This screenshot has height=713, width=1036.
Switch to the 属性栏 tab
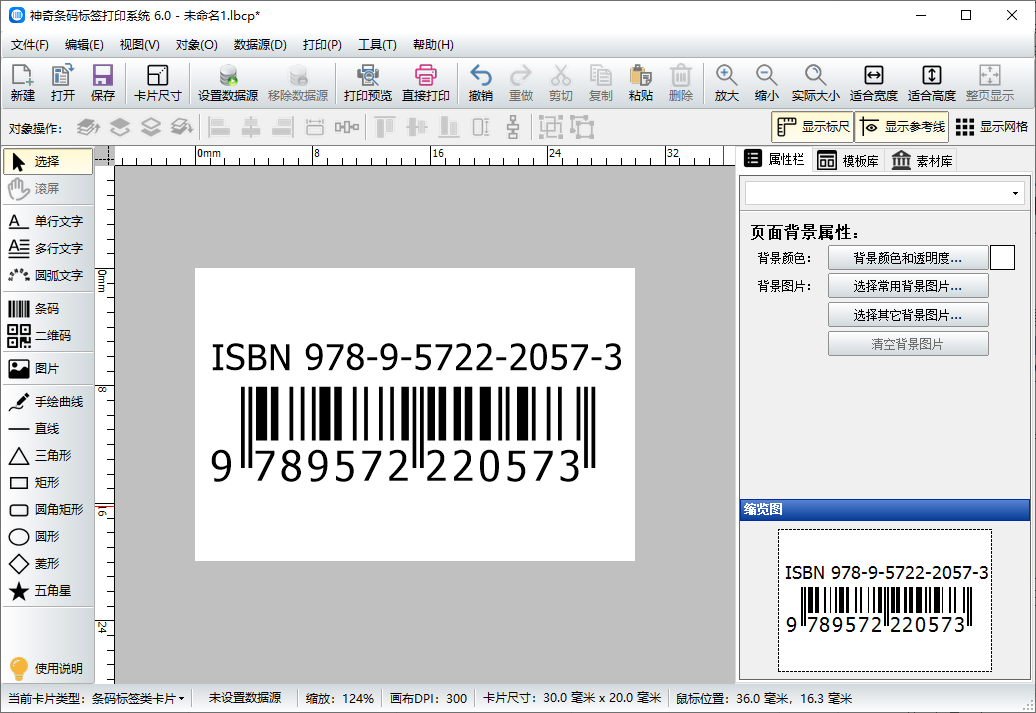(774, 159)
